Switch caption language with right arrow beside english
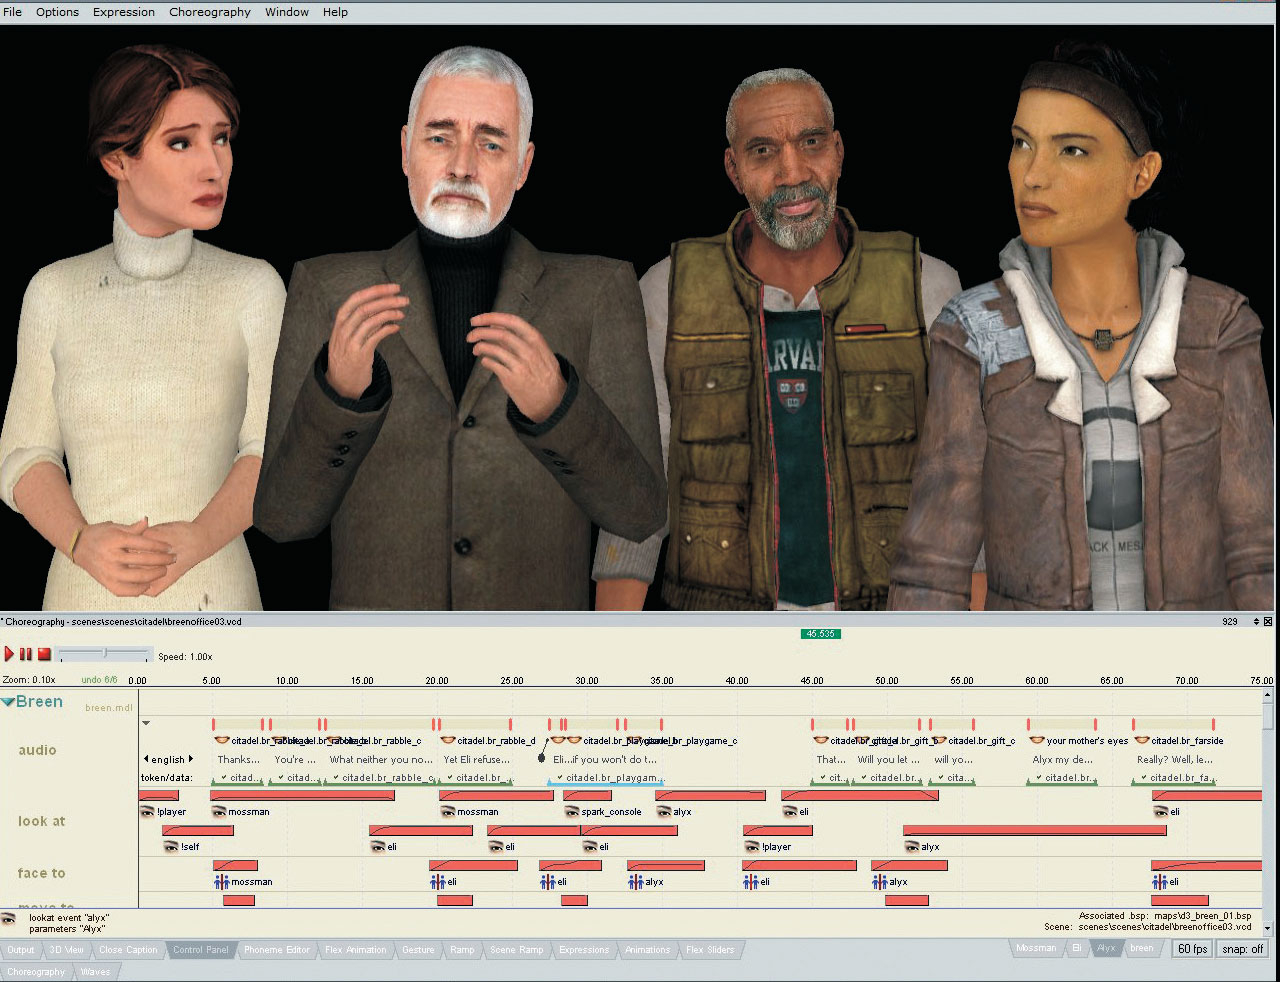 tap(191, 759)
